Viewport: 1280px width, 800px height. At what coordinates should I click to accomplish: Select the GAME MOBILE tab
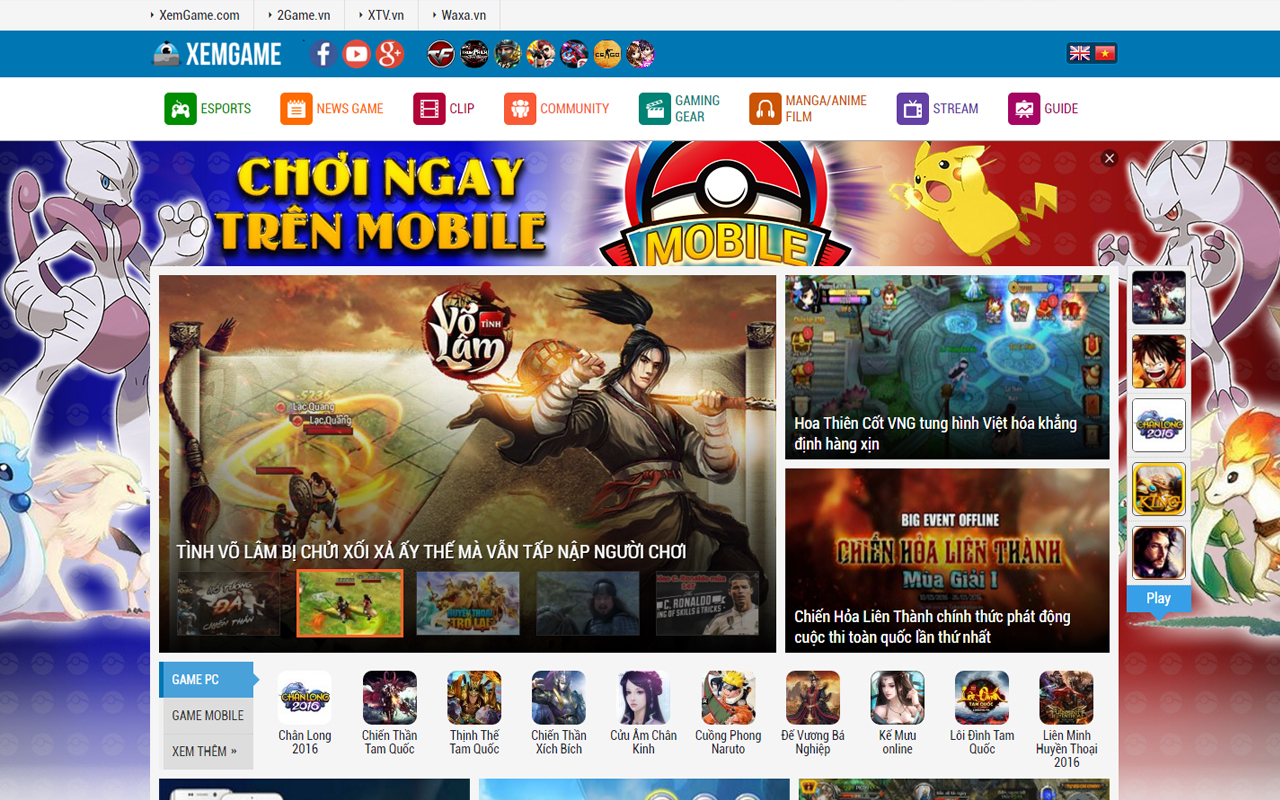[x=207, y=716]
